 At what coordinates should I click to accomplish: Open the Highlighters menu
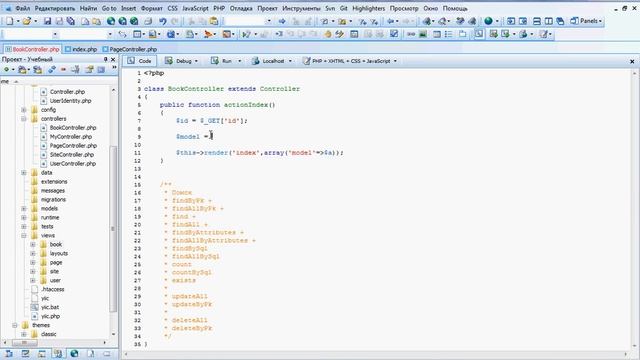pos(369,8)
